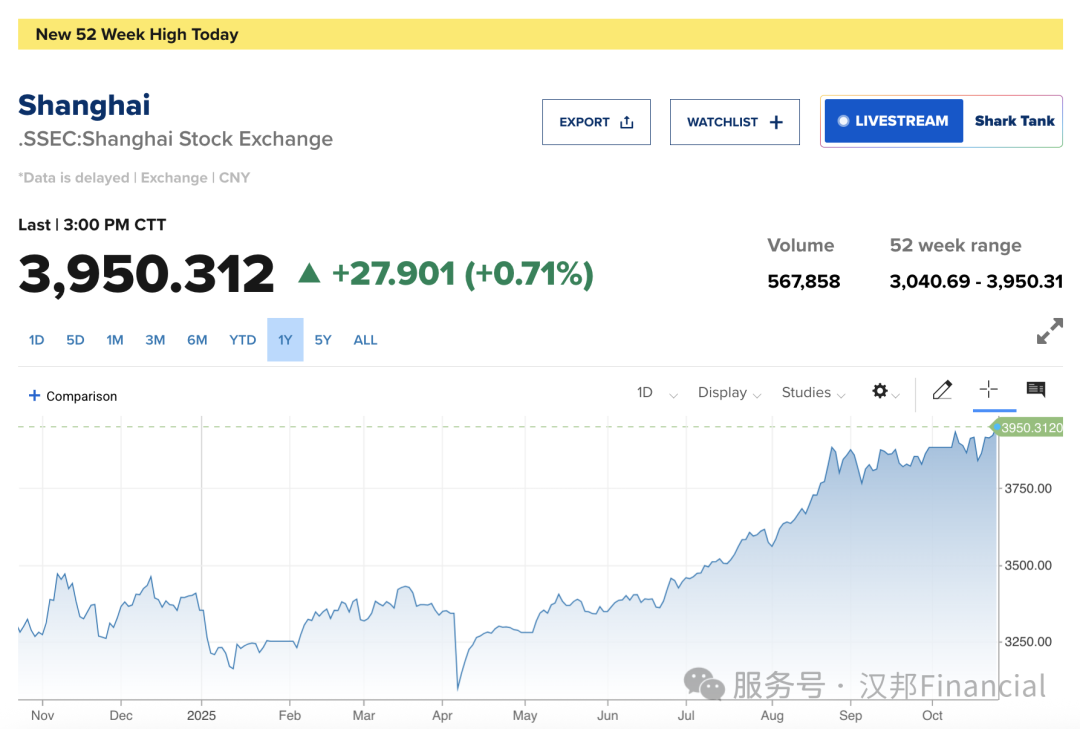The height and width of the screenshot is (729, 1080).
Task: Open the Studies dropdown menu
Action: pos(813,393)
